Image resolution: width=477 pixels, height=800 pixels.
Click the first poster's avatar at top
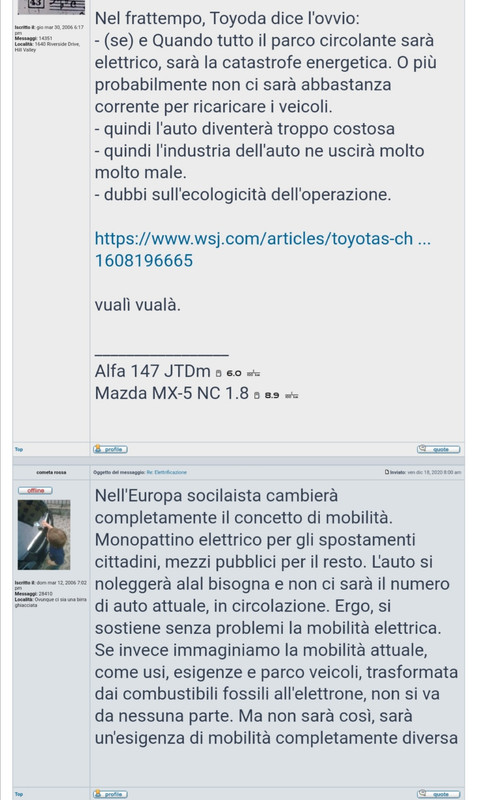coord(51,7)
